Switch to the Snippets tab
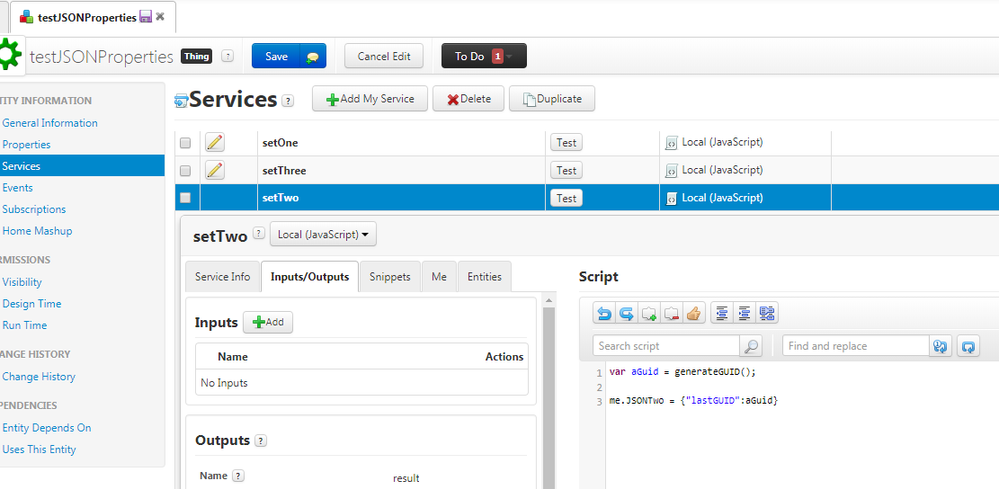The height and width of the screenshot is (489, 999). [x=390, y=277]
